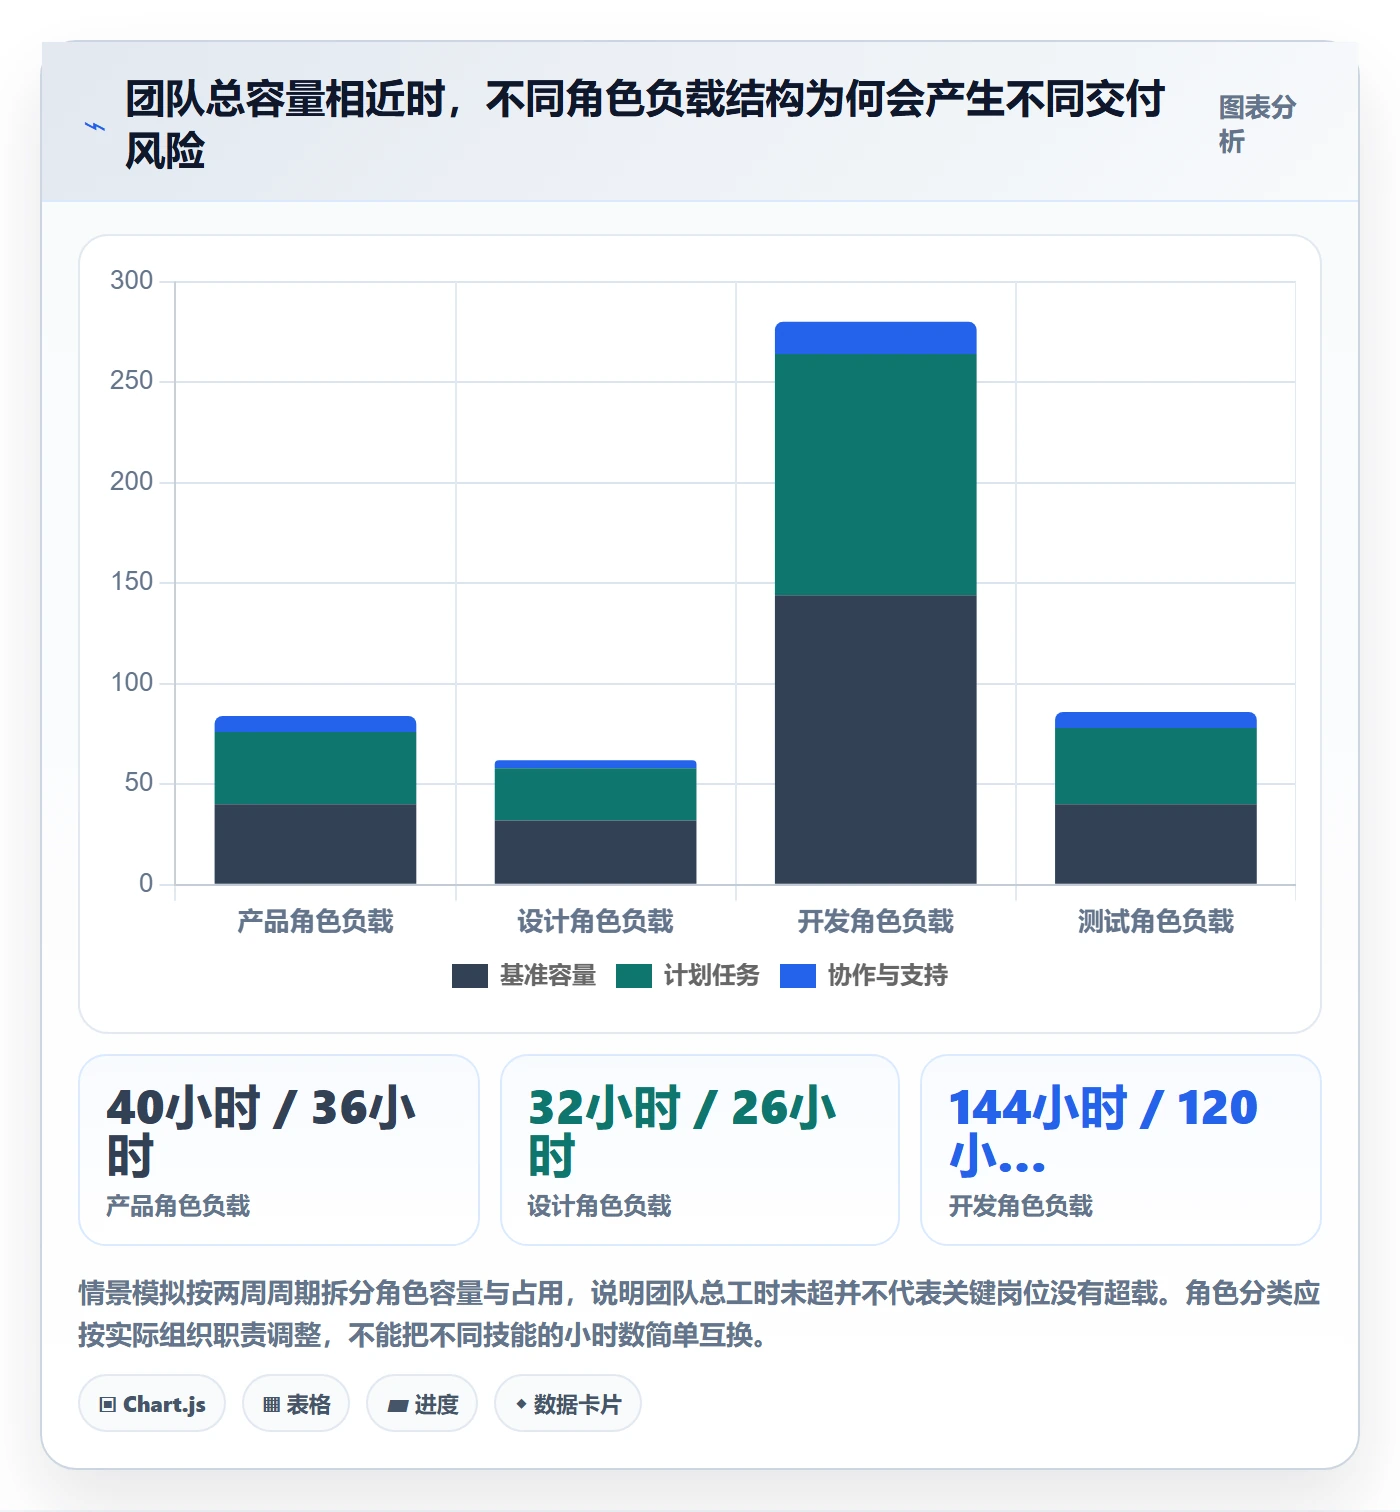Click the 100 value on the y-axis

click(x=132, y=682)
